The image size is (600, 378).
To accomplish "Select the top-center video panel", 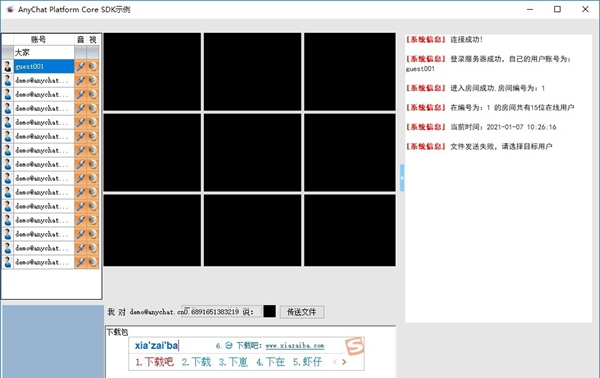I will 253,72.
